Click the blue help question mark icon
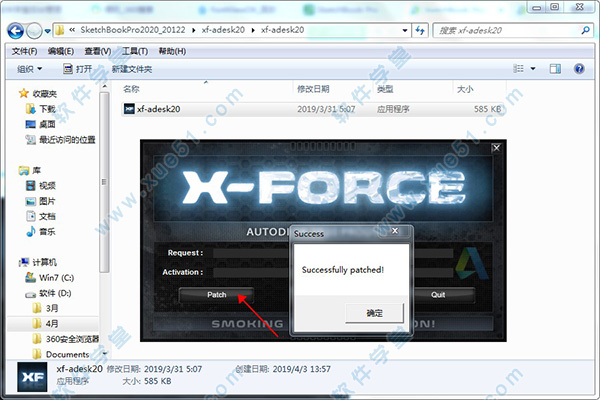 (x=579, y=69)
